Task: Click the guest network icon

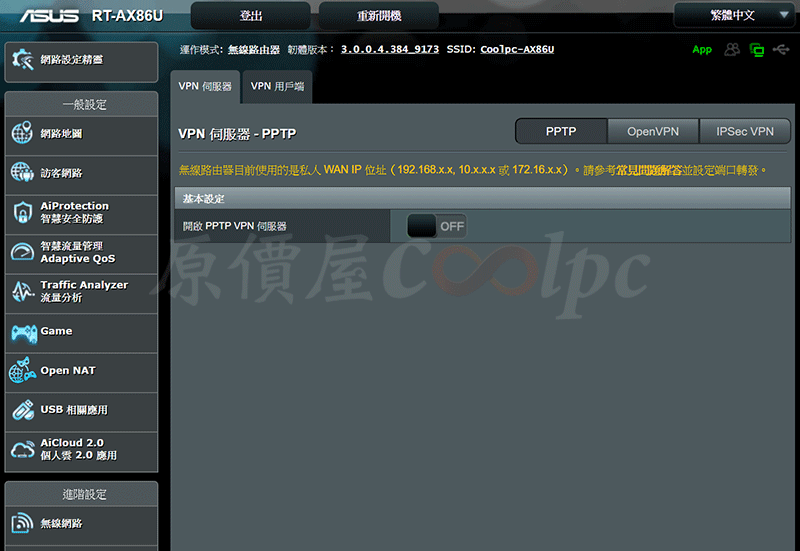Action: 22,172
